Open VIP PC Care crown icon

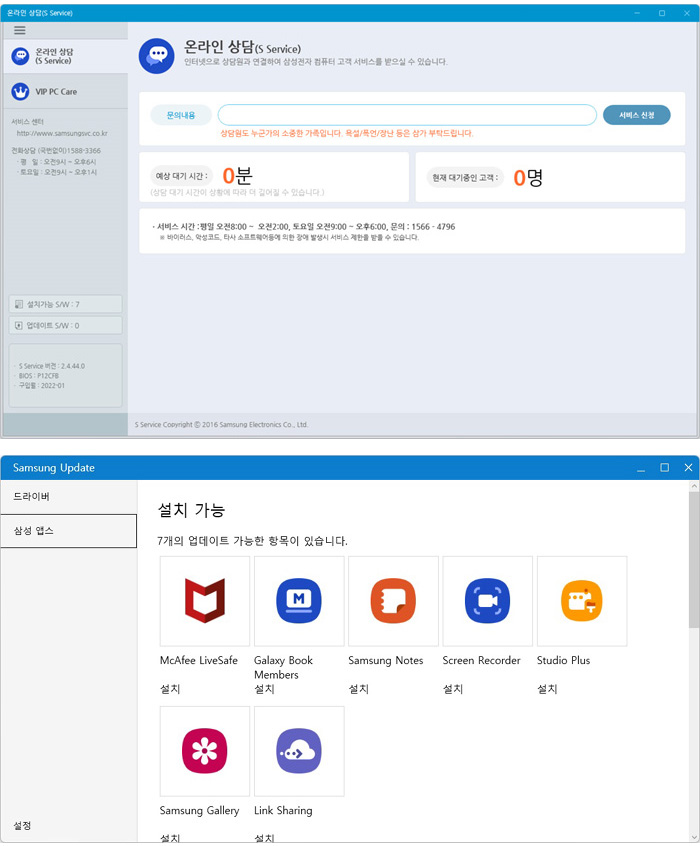coord(21,92)
